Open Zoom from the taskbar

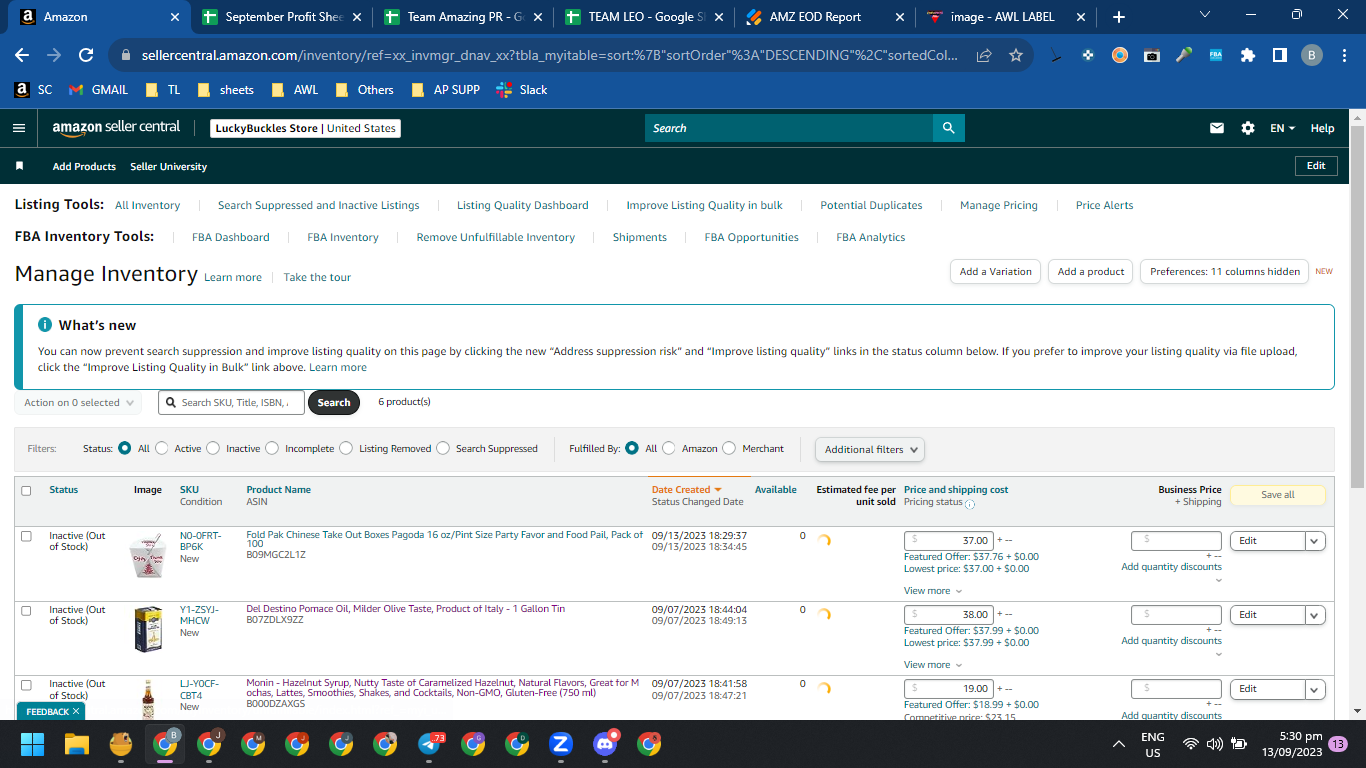coord(561,744)
